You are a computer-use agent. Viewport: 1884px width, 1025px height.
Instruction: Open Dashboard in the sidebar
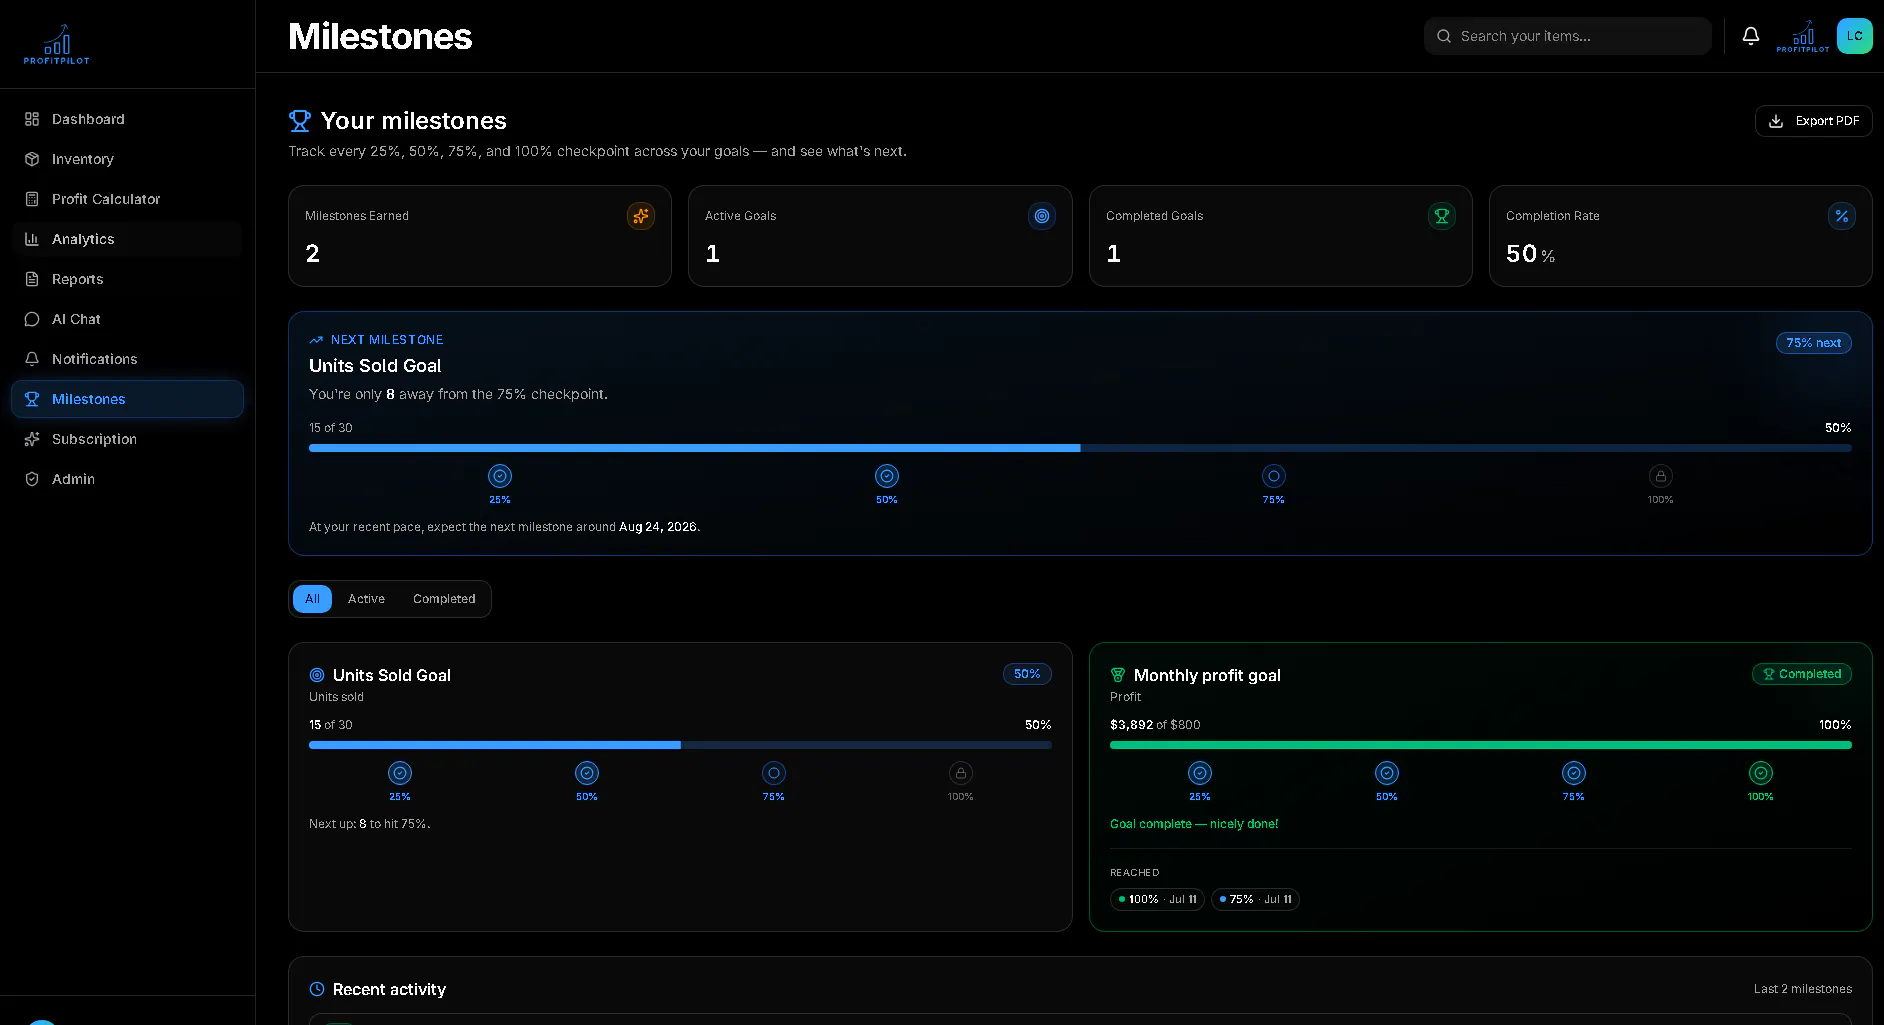pos(127,119)
